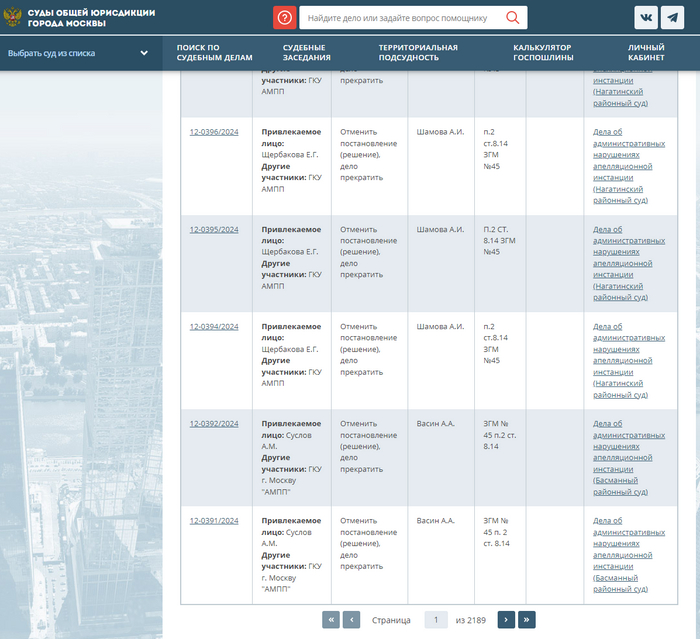
Task: Go to the next page arrow
Action: coord(506,620)
